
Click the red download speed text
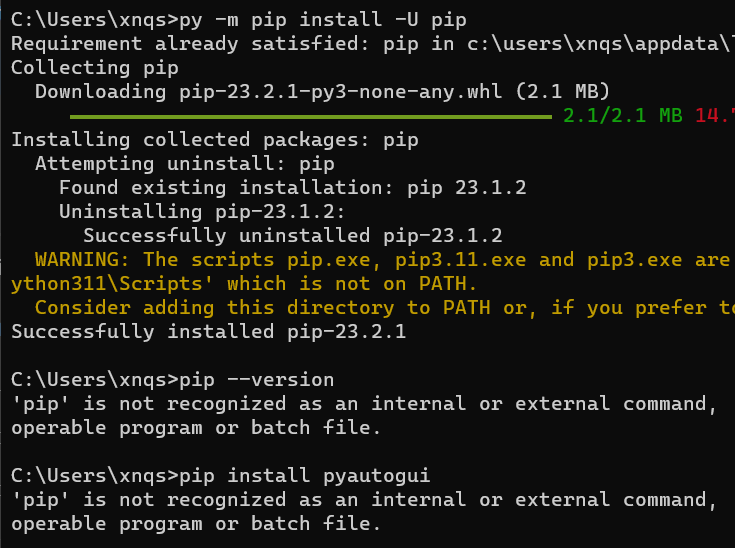pyautogui.click(x=714, y=115)
